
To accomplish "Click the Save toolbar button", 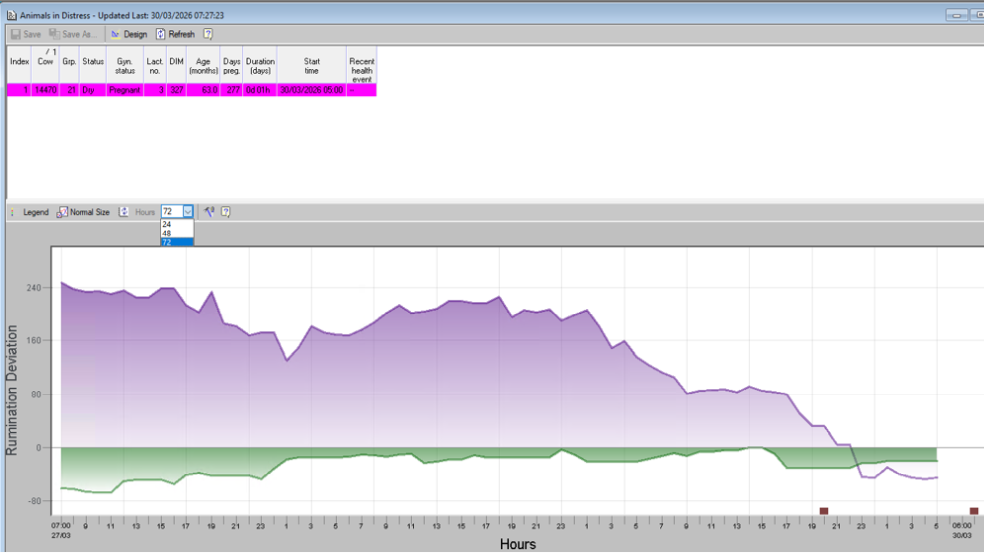I will [x=26, y=34].
